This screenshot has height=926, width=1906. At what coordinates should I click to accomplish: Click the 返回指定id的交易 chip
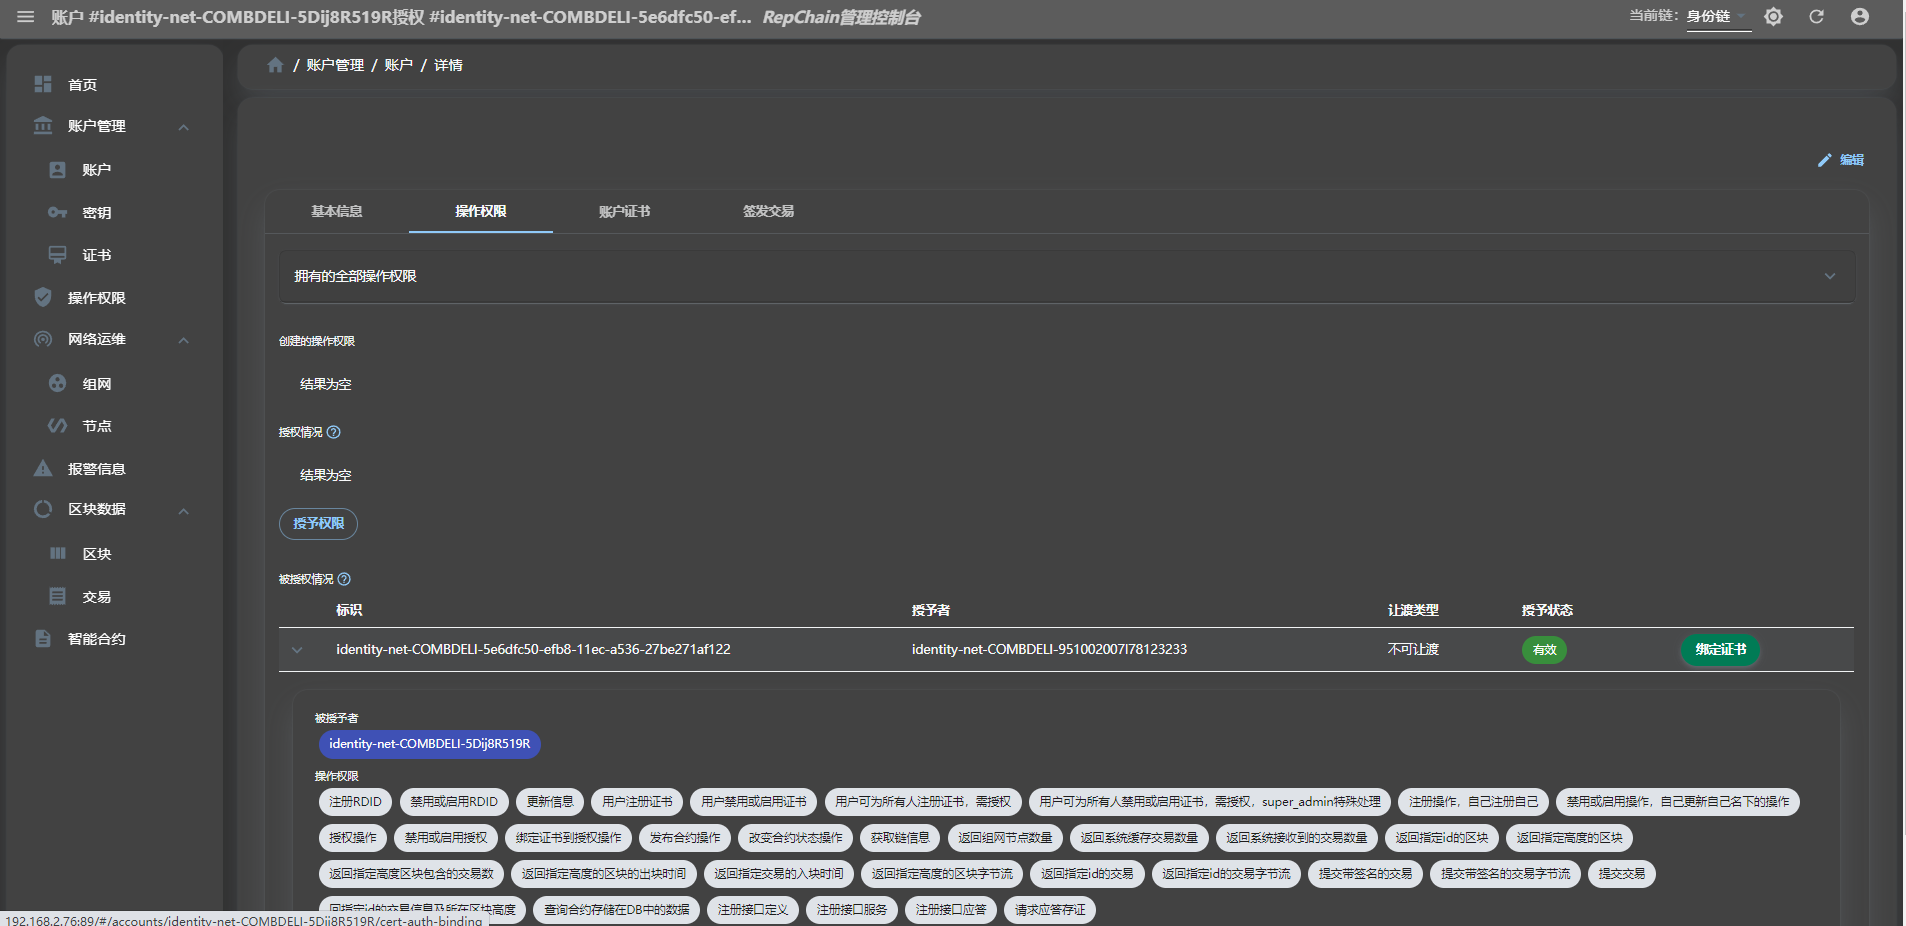[1087, 874]
